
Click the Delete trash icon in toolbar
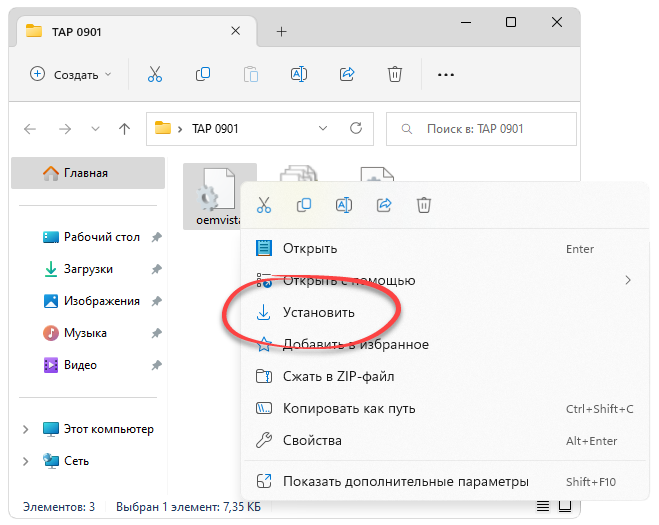coord(395,74)
